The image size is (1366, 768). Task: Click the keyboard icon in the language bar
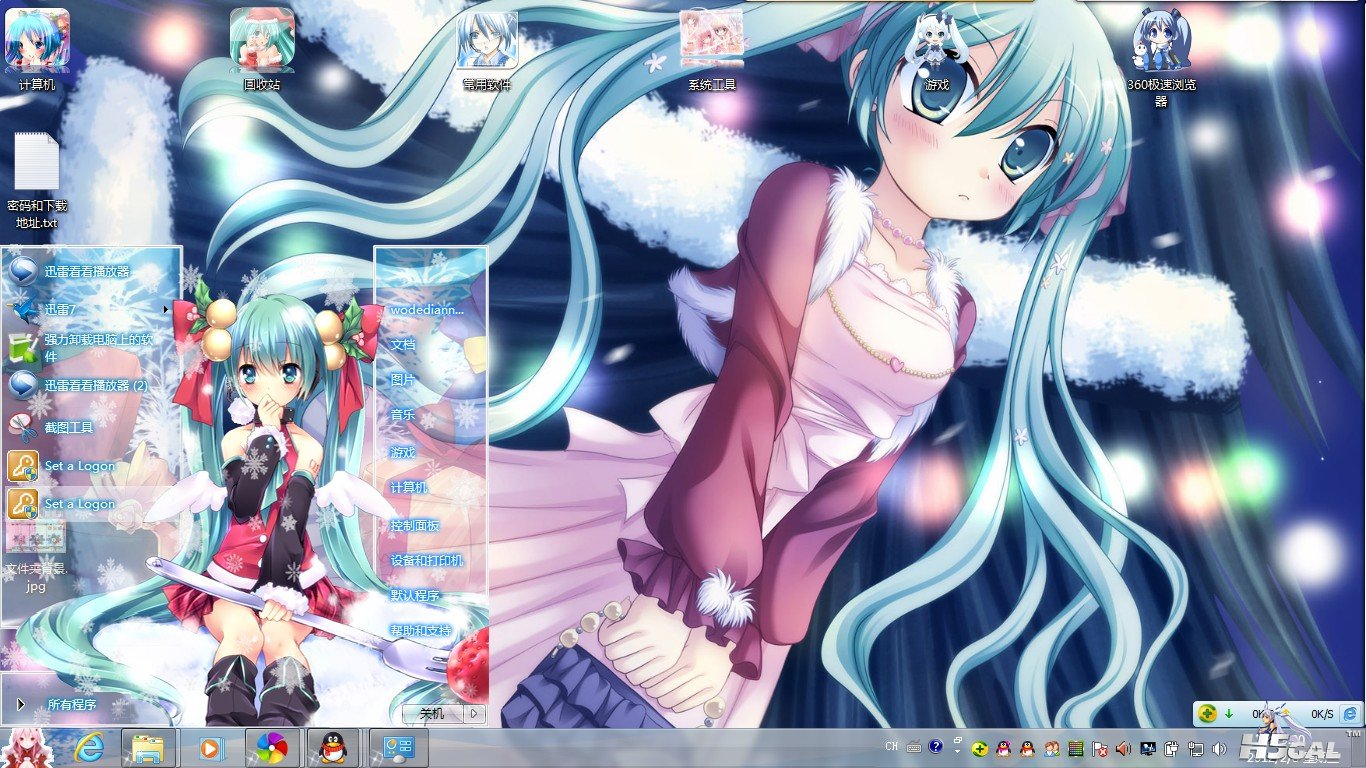914,747
